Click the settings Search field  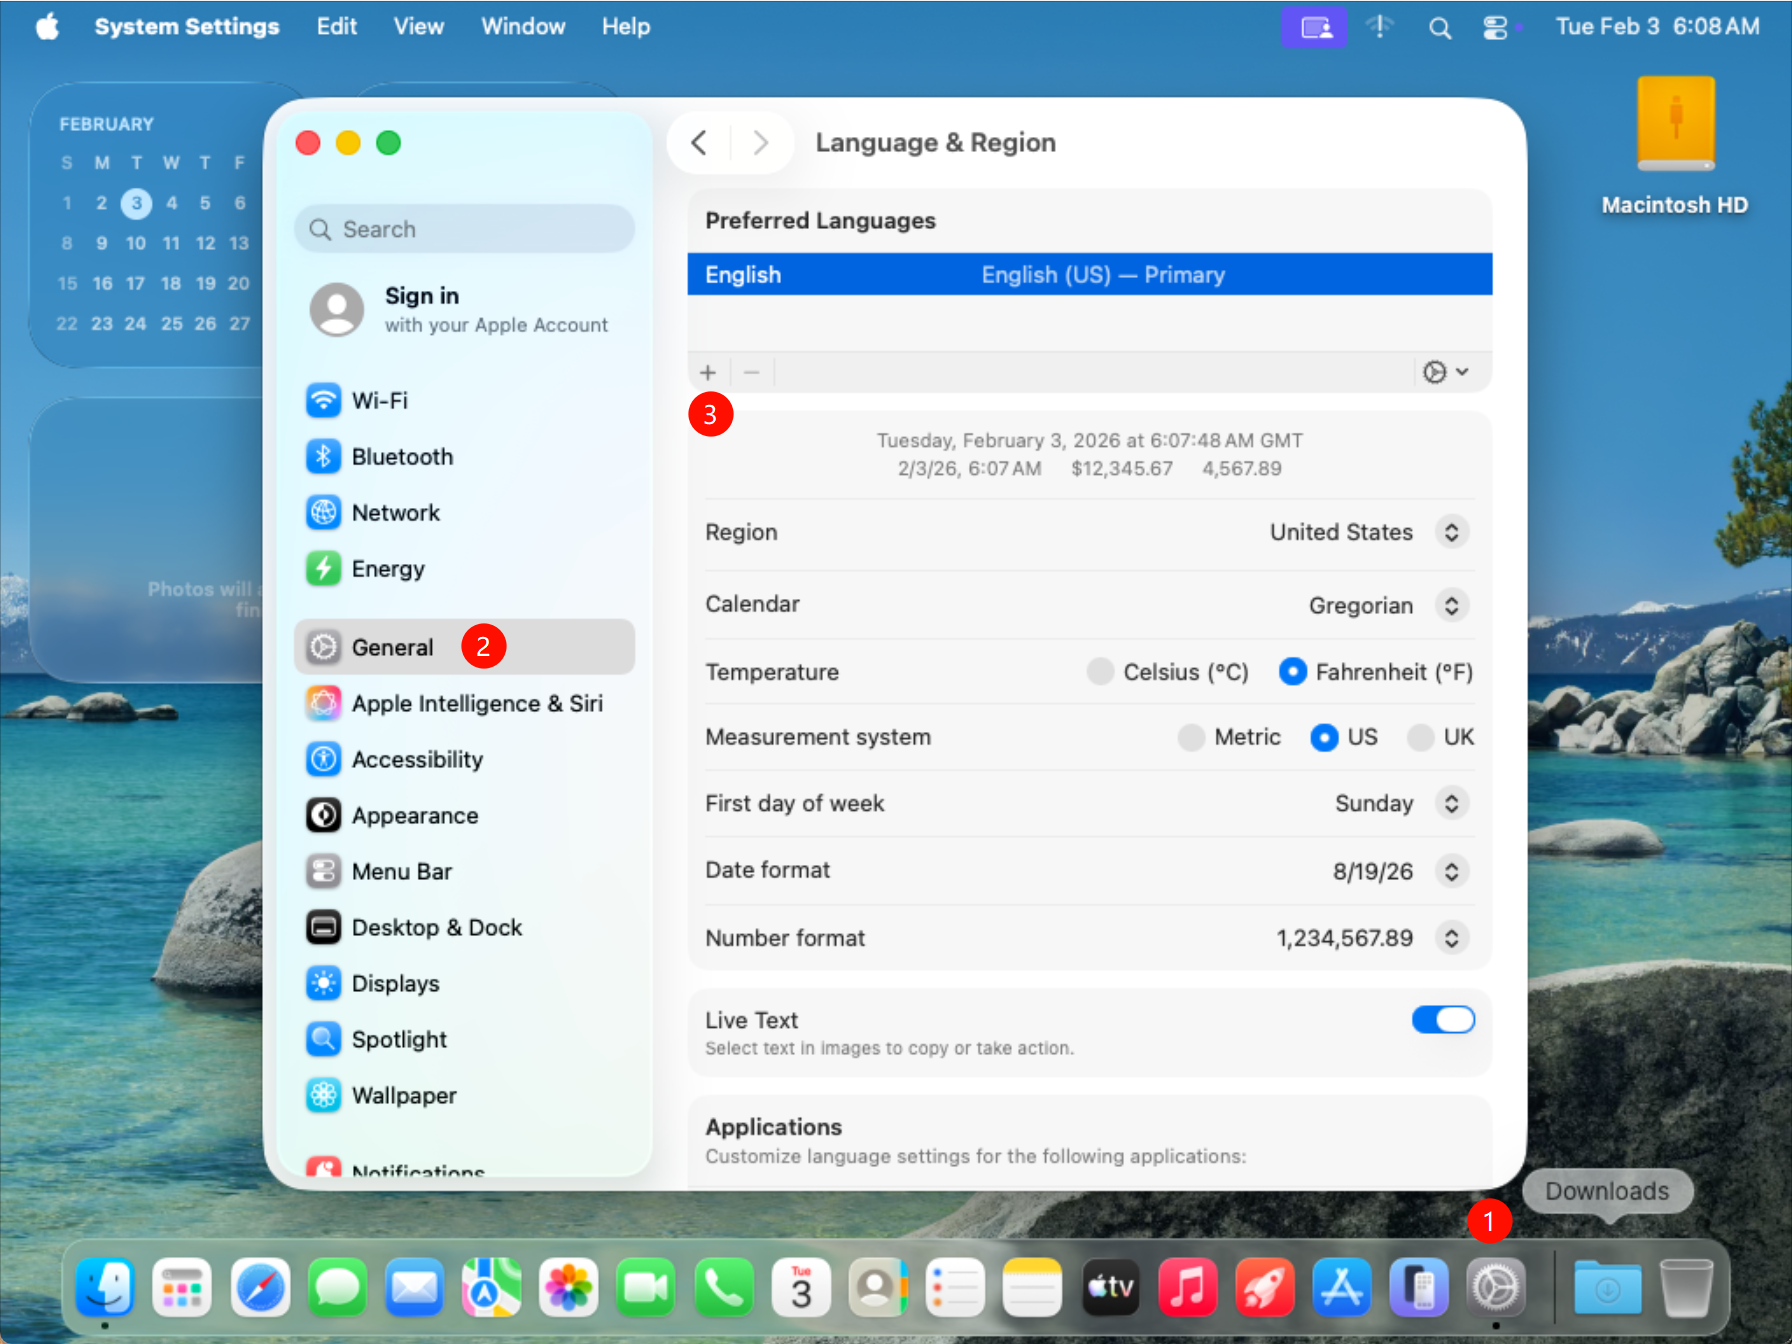click(x=465, y=229)
